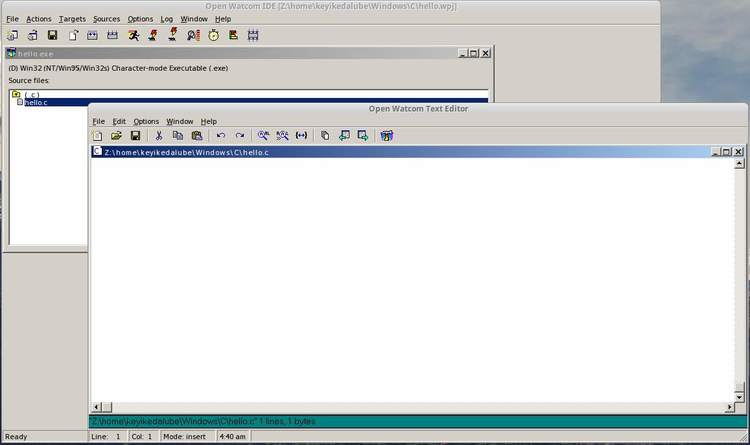
Task: Click the last colorful icon in editor toolbar
Action: click(386, 136)
